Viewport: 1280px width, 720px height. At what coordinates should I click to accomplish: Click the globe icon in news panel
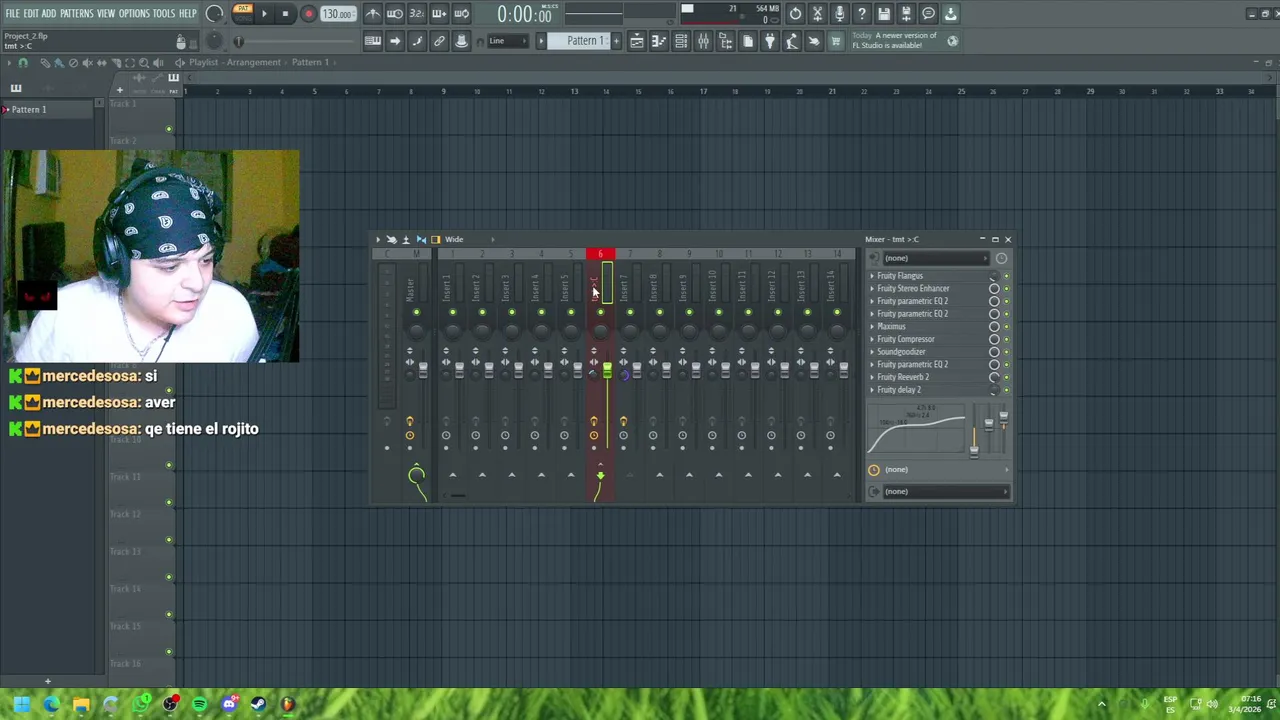click(x=952, y=41)
